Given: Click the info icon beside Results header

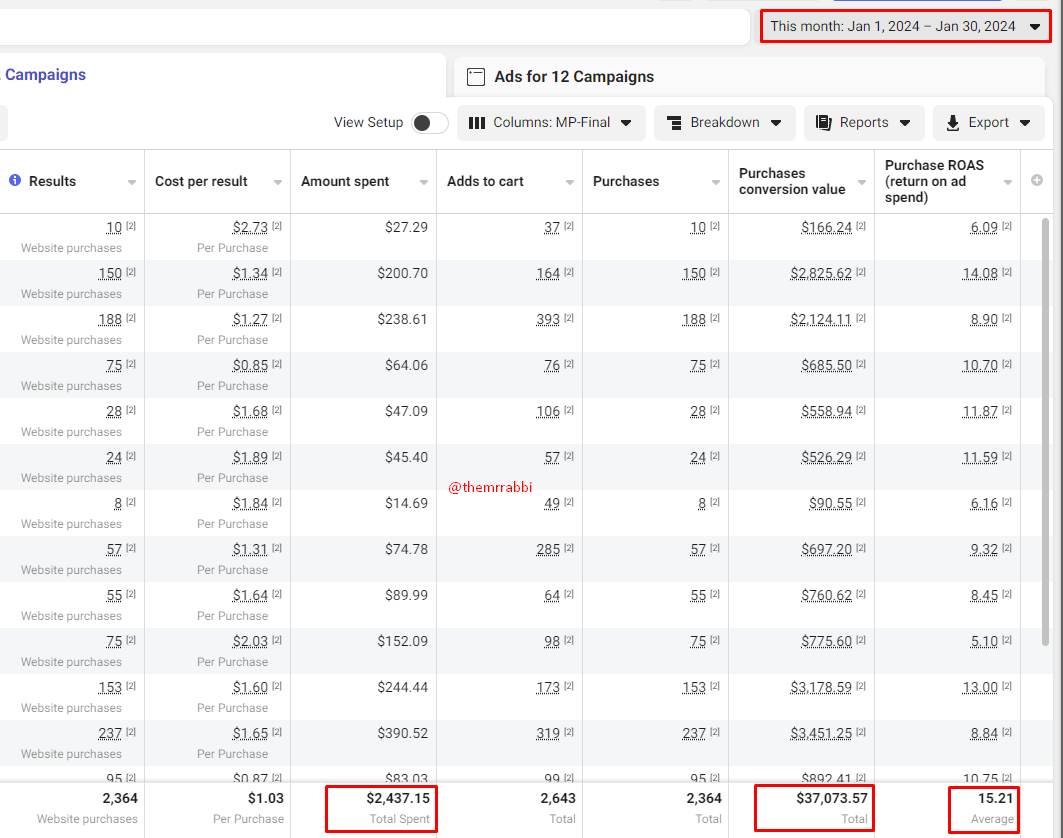Looking at the screenshot, I should pyautogui.click(x=15, y=180).
